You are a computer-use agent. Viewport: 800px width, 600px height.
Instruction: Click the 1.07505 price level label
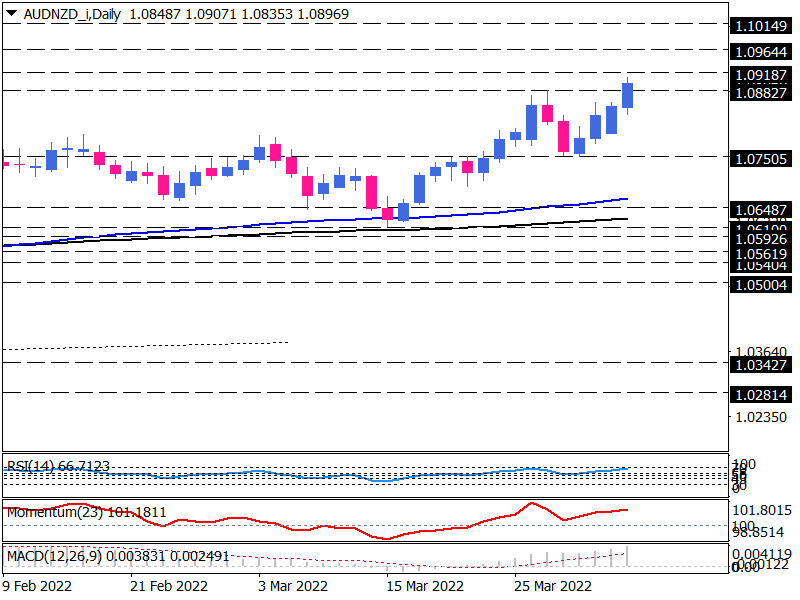(763, 158)
